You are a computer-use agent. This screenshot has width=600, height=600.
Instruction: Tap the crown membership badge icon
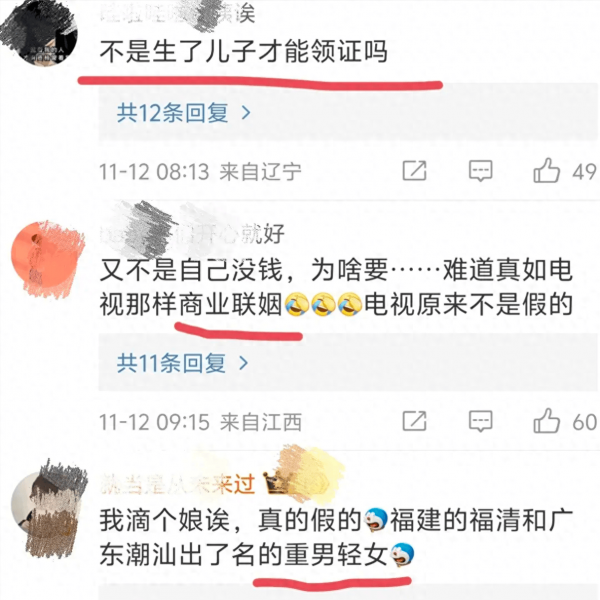[x=274, y=483]
